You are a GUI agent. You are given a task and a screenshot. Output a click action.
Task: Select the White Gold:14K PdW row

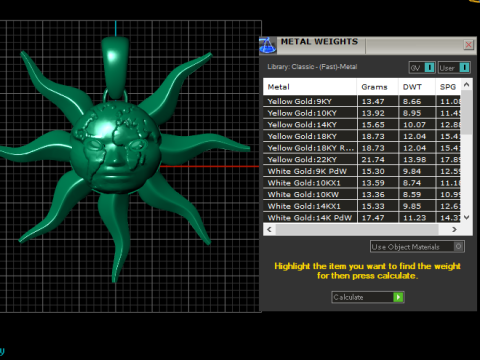(x=362, y=218)
